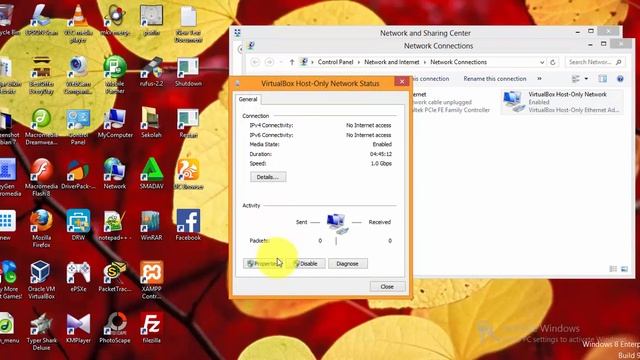The width and height of the screenshot is (640, 360).
Task: Click Control Panel in the breadcrumb
Action: (x=335, y=62)
